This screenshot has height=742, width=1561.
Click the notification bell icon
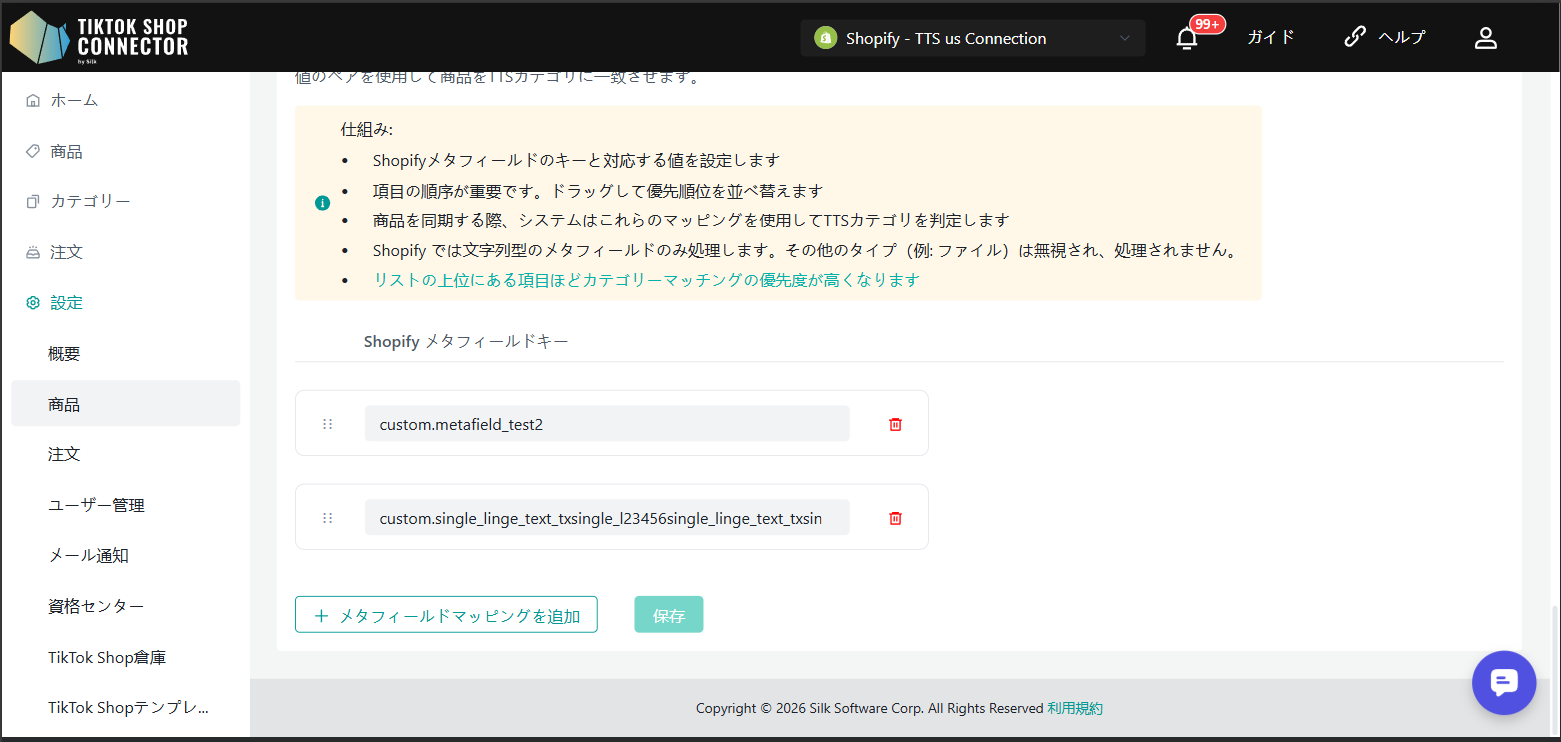pos(1187,38)
